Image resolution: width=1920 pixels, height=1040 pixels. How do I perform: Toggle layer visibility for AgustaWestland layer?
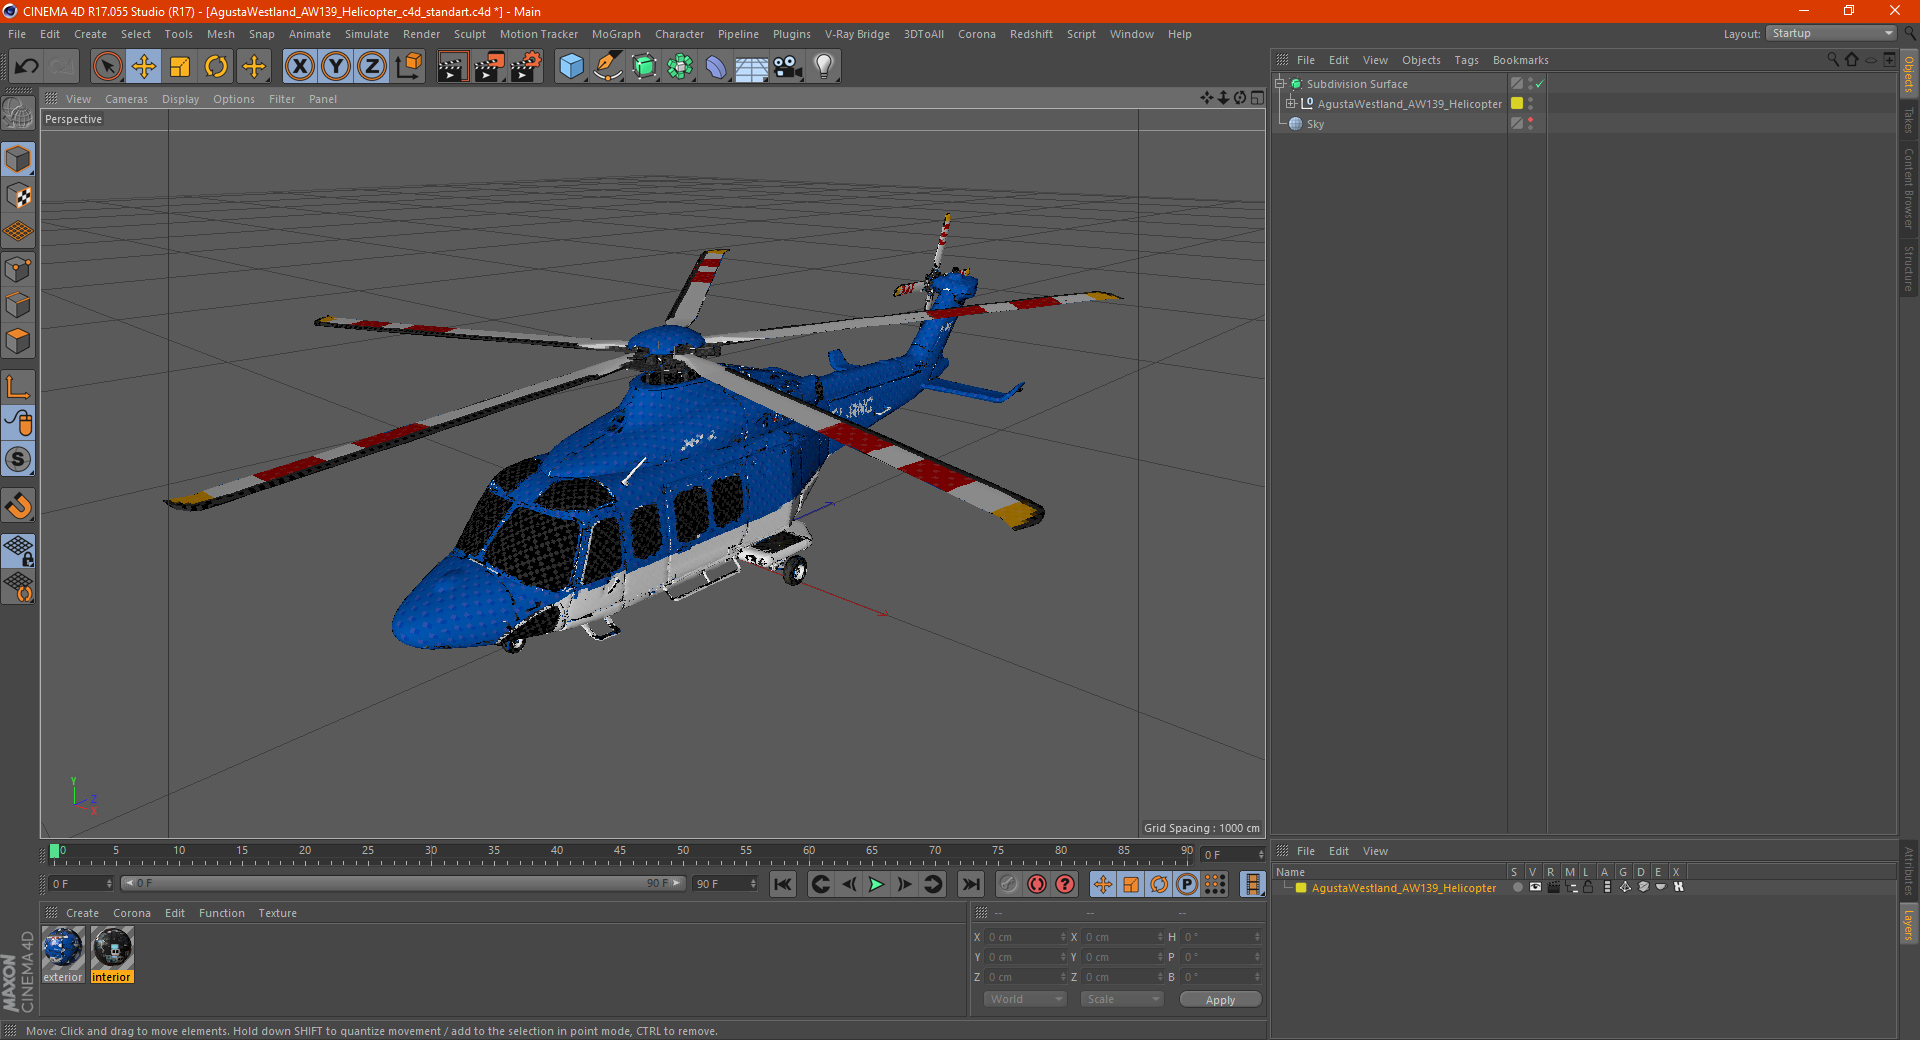(1535, 887)
